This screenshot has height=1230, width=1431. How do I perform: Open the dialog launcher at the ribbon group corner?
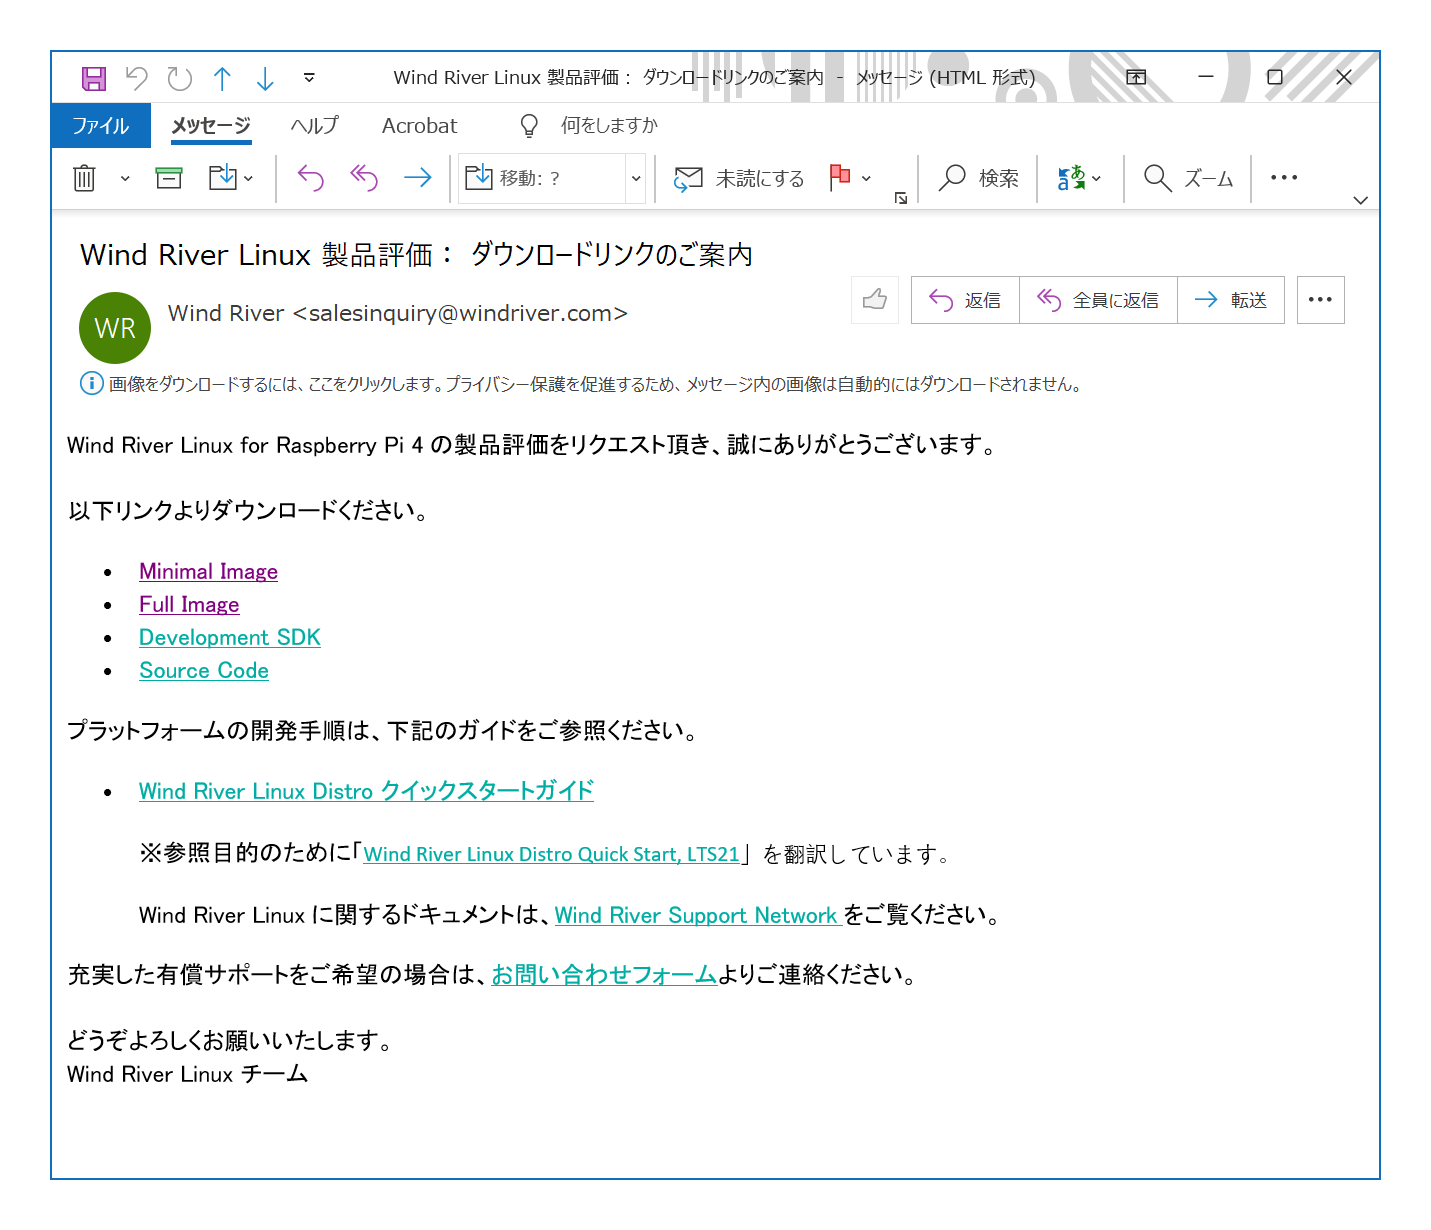coord(901,198)
